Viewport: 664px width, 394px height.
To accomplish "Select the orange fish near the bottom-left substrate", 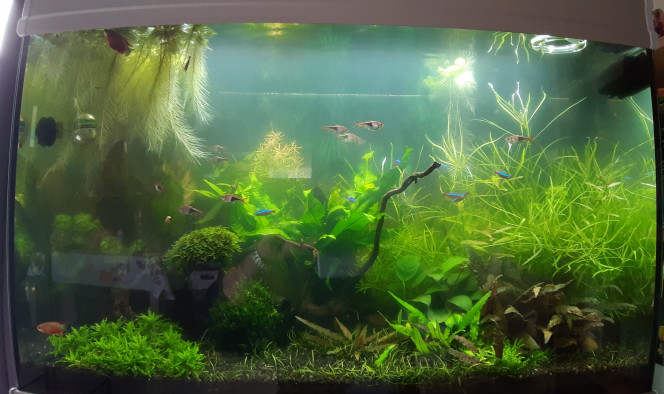I will 51,328.
